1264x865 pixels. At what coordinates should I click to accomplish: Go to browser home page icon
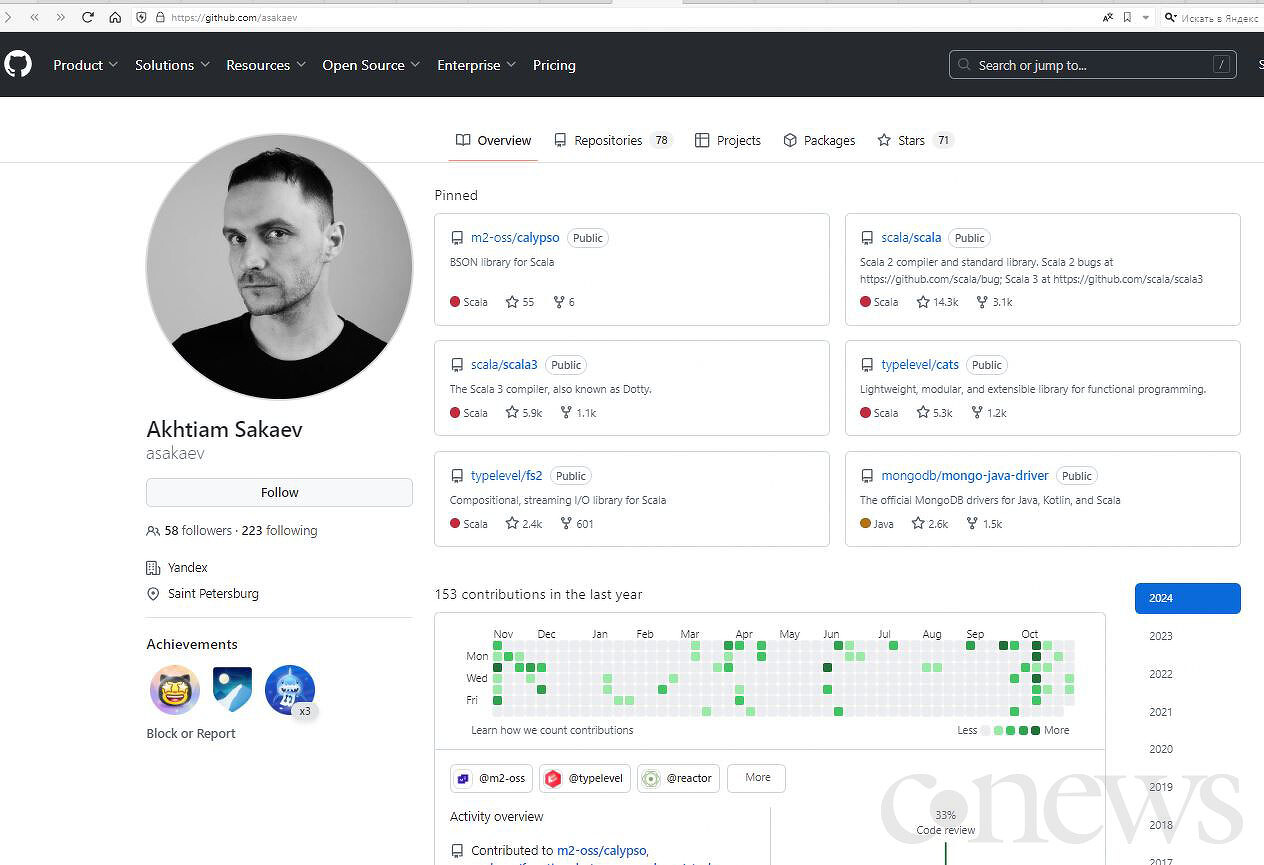tap(115, 17)
